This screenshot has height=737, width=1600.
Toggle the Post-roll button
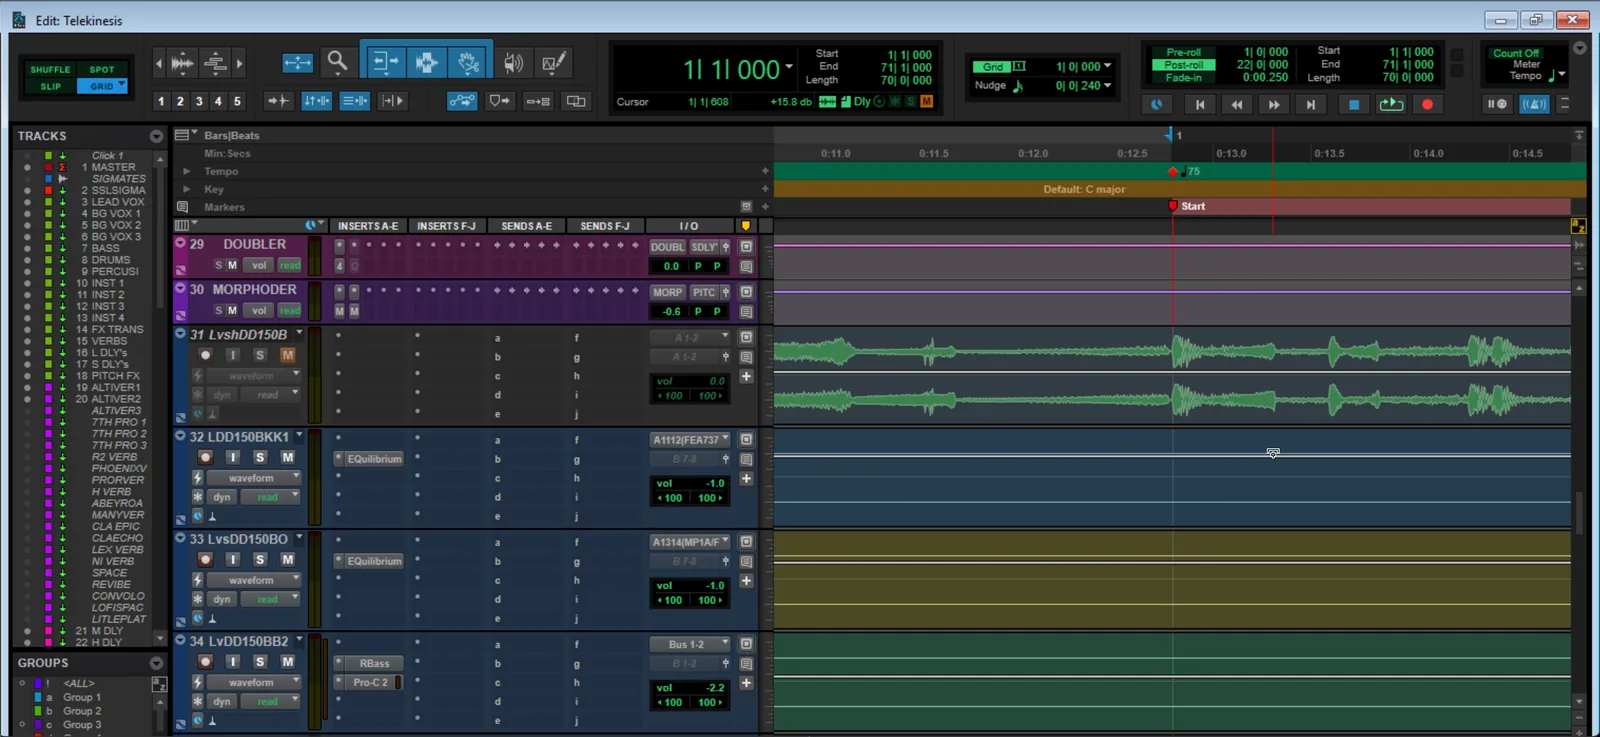[x=1183, y=65]
